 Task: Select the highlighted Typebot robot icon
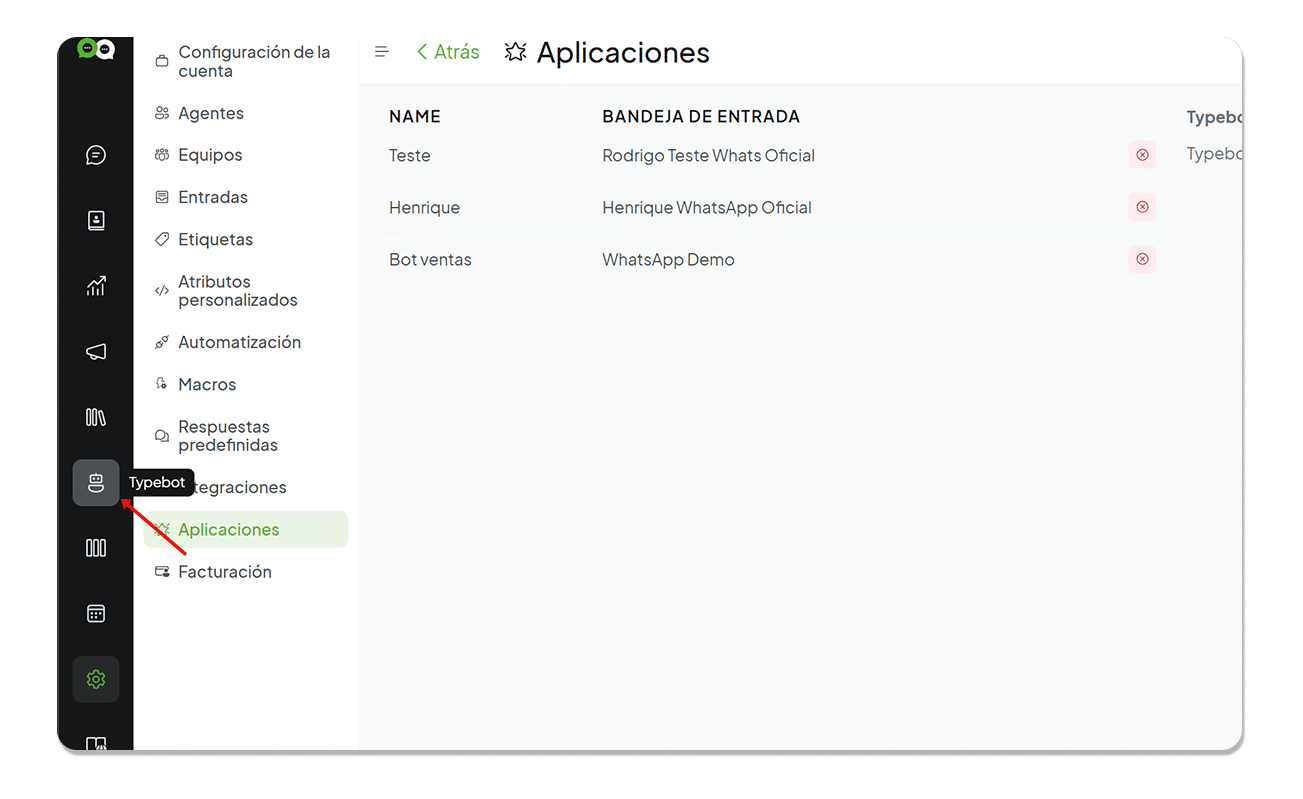95,482
